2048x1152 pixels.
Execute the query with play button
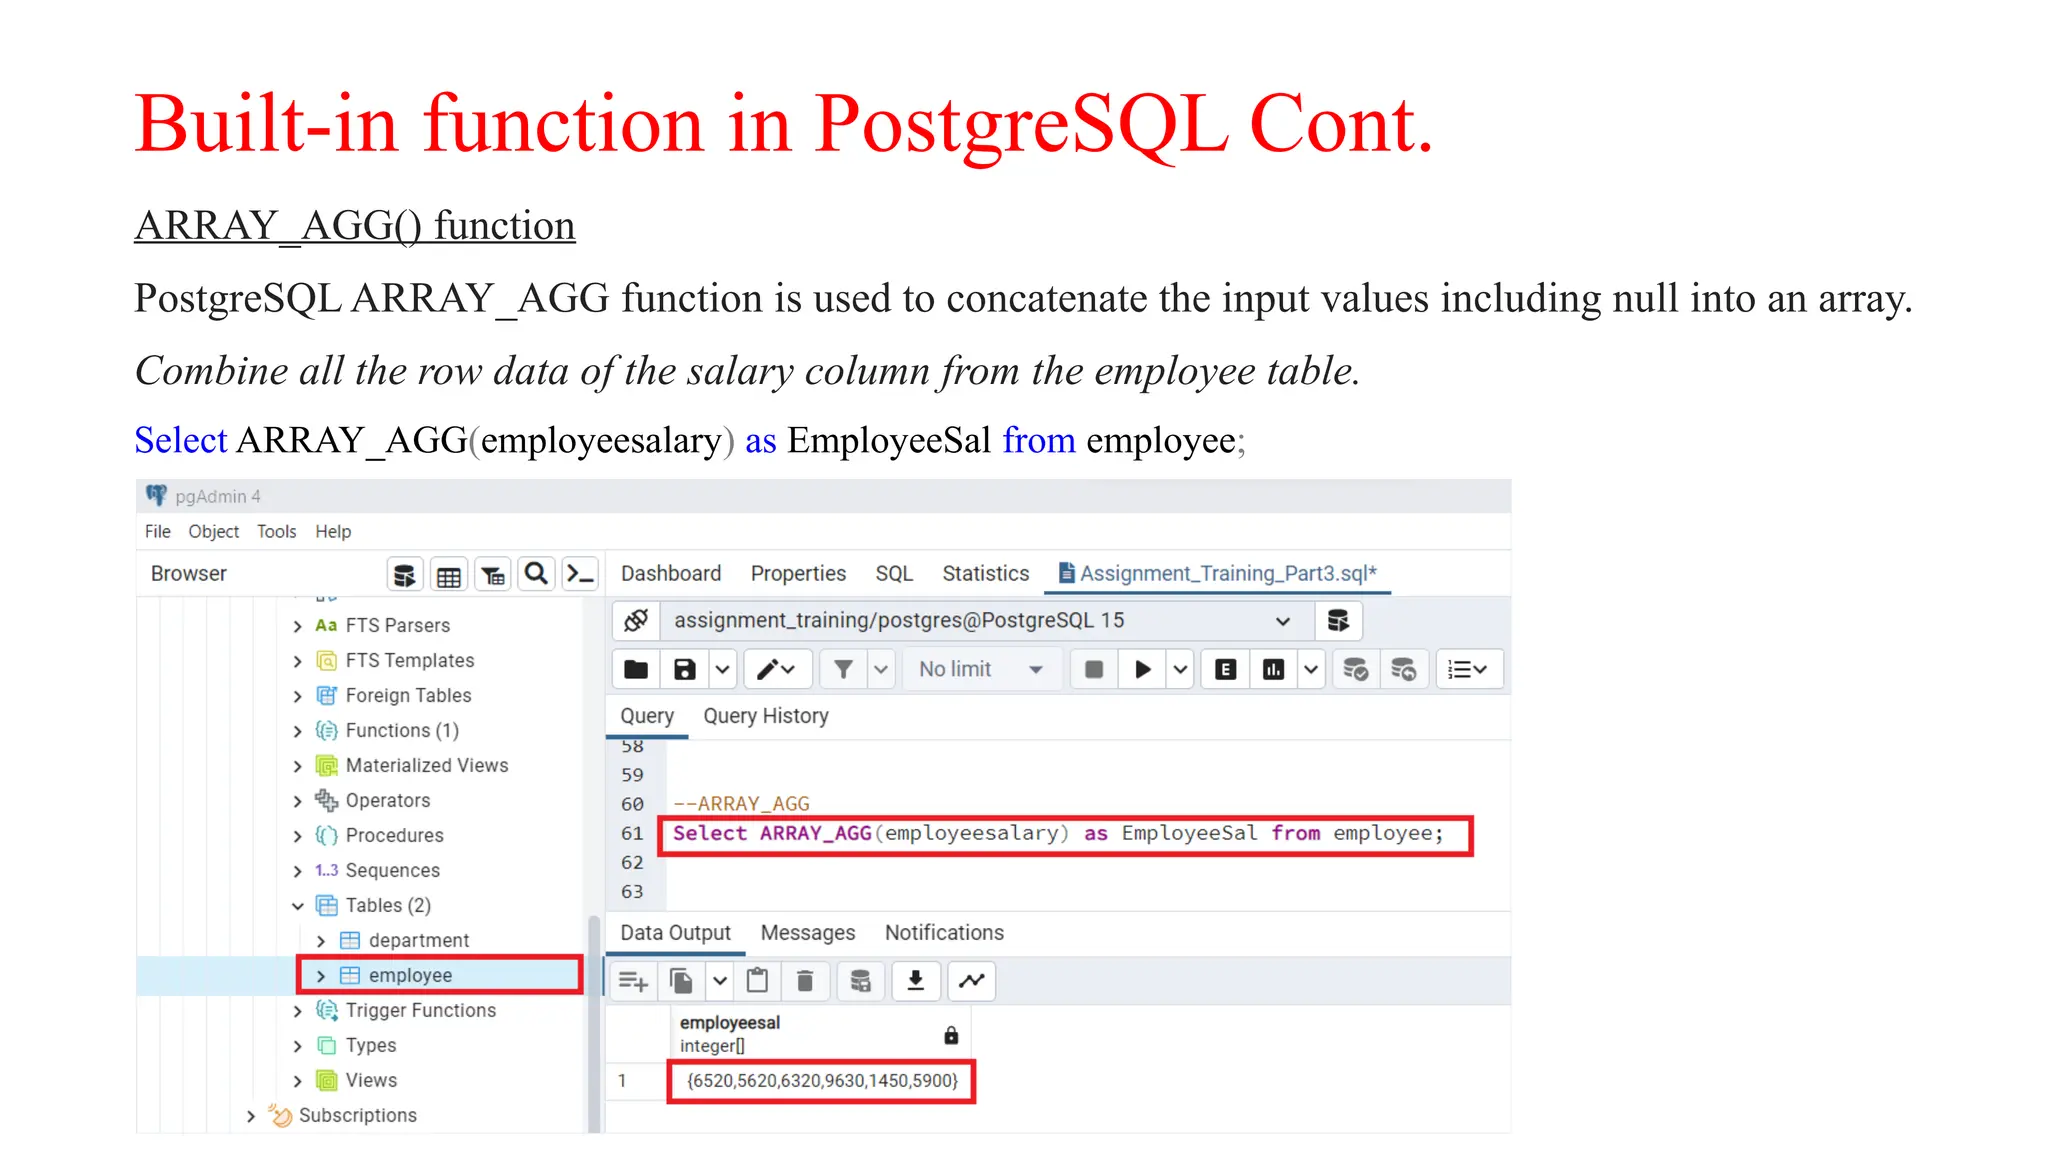point(1143,670)
